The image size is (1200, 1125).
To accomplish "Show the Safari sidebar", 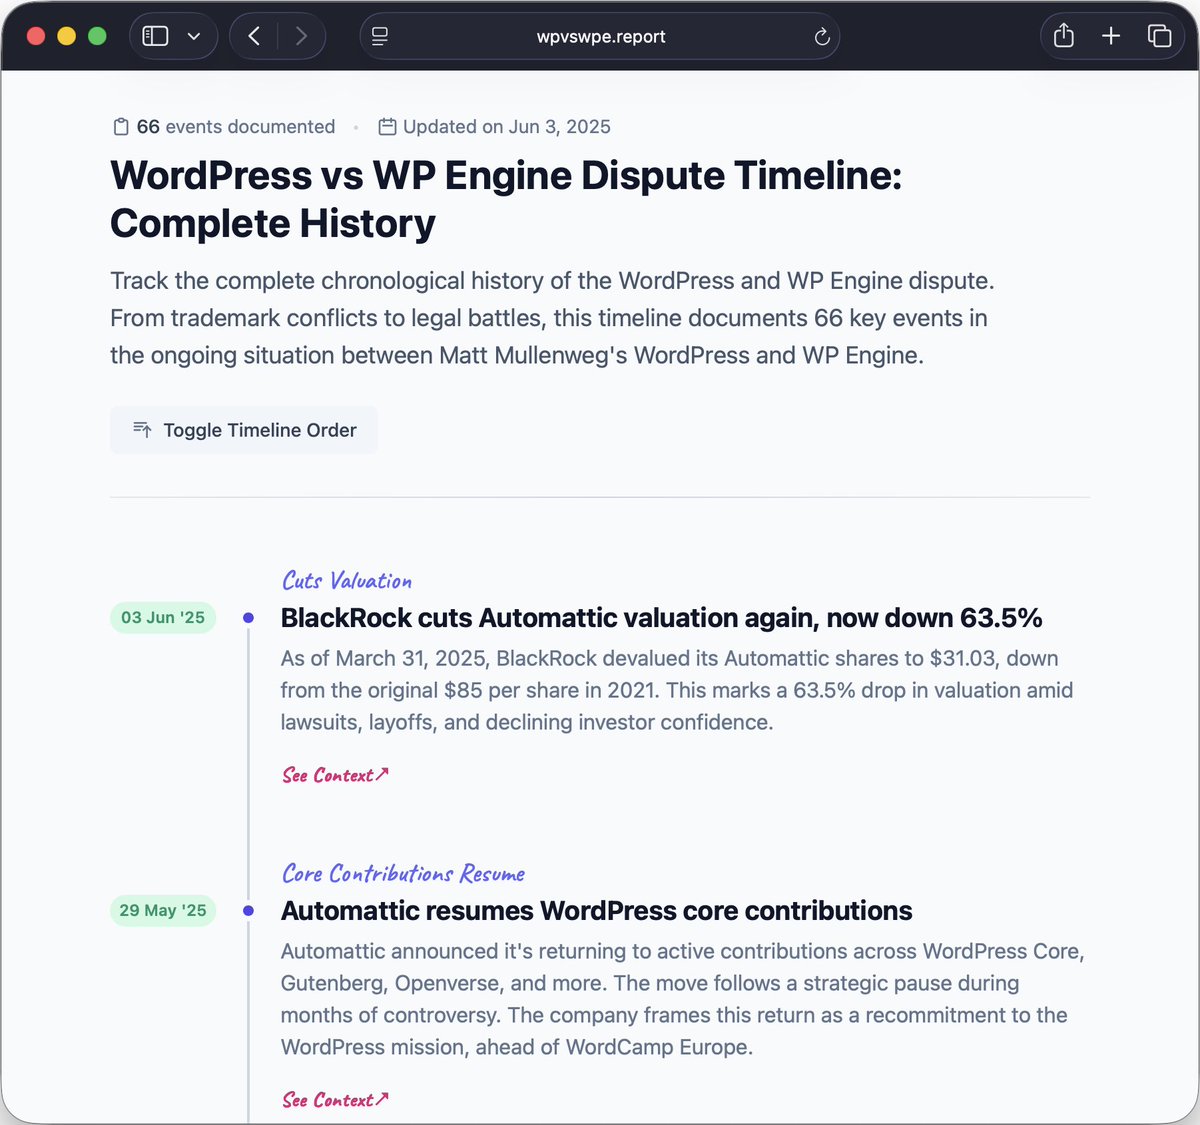I will pos(155,36).
